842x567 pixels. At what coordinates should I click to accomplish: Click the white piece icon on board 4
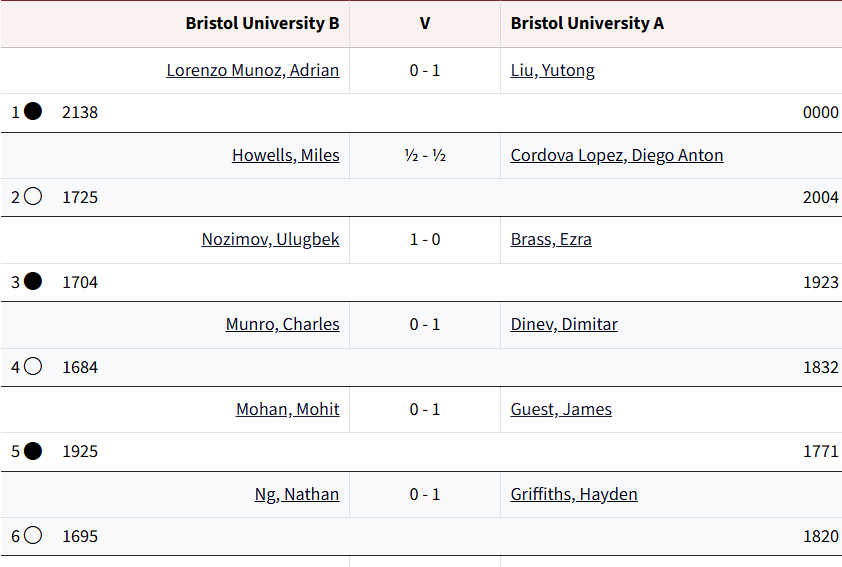pos(33,367)
